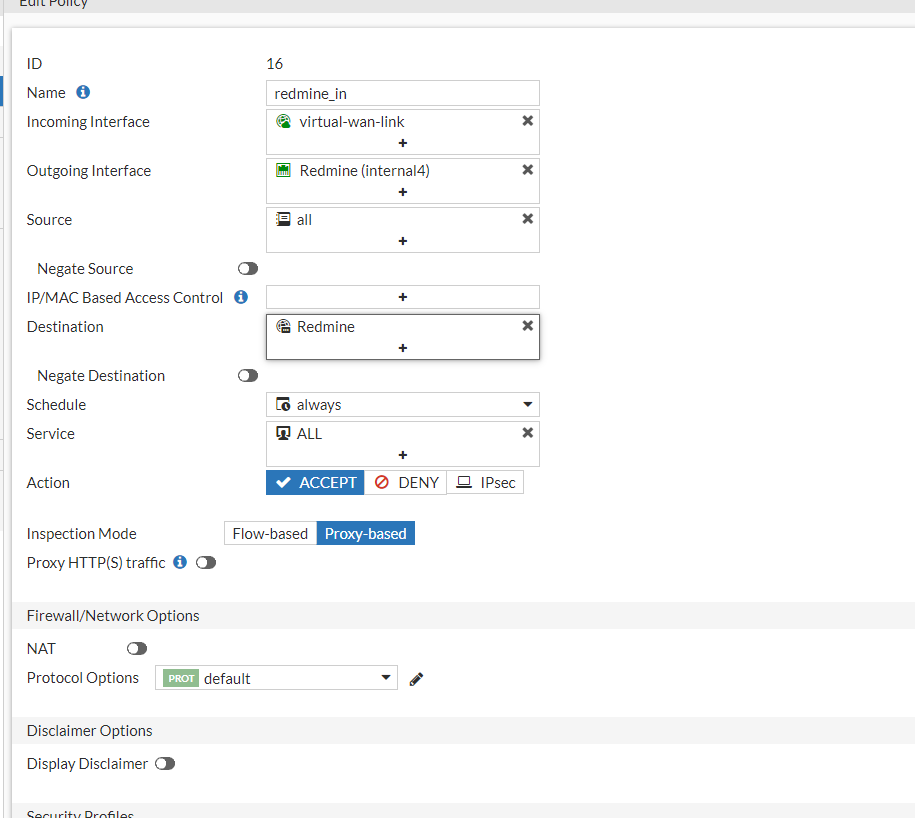
Task: Click the Redmine (internal4) interface icon
Action: click(284, 170)
